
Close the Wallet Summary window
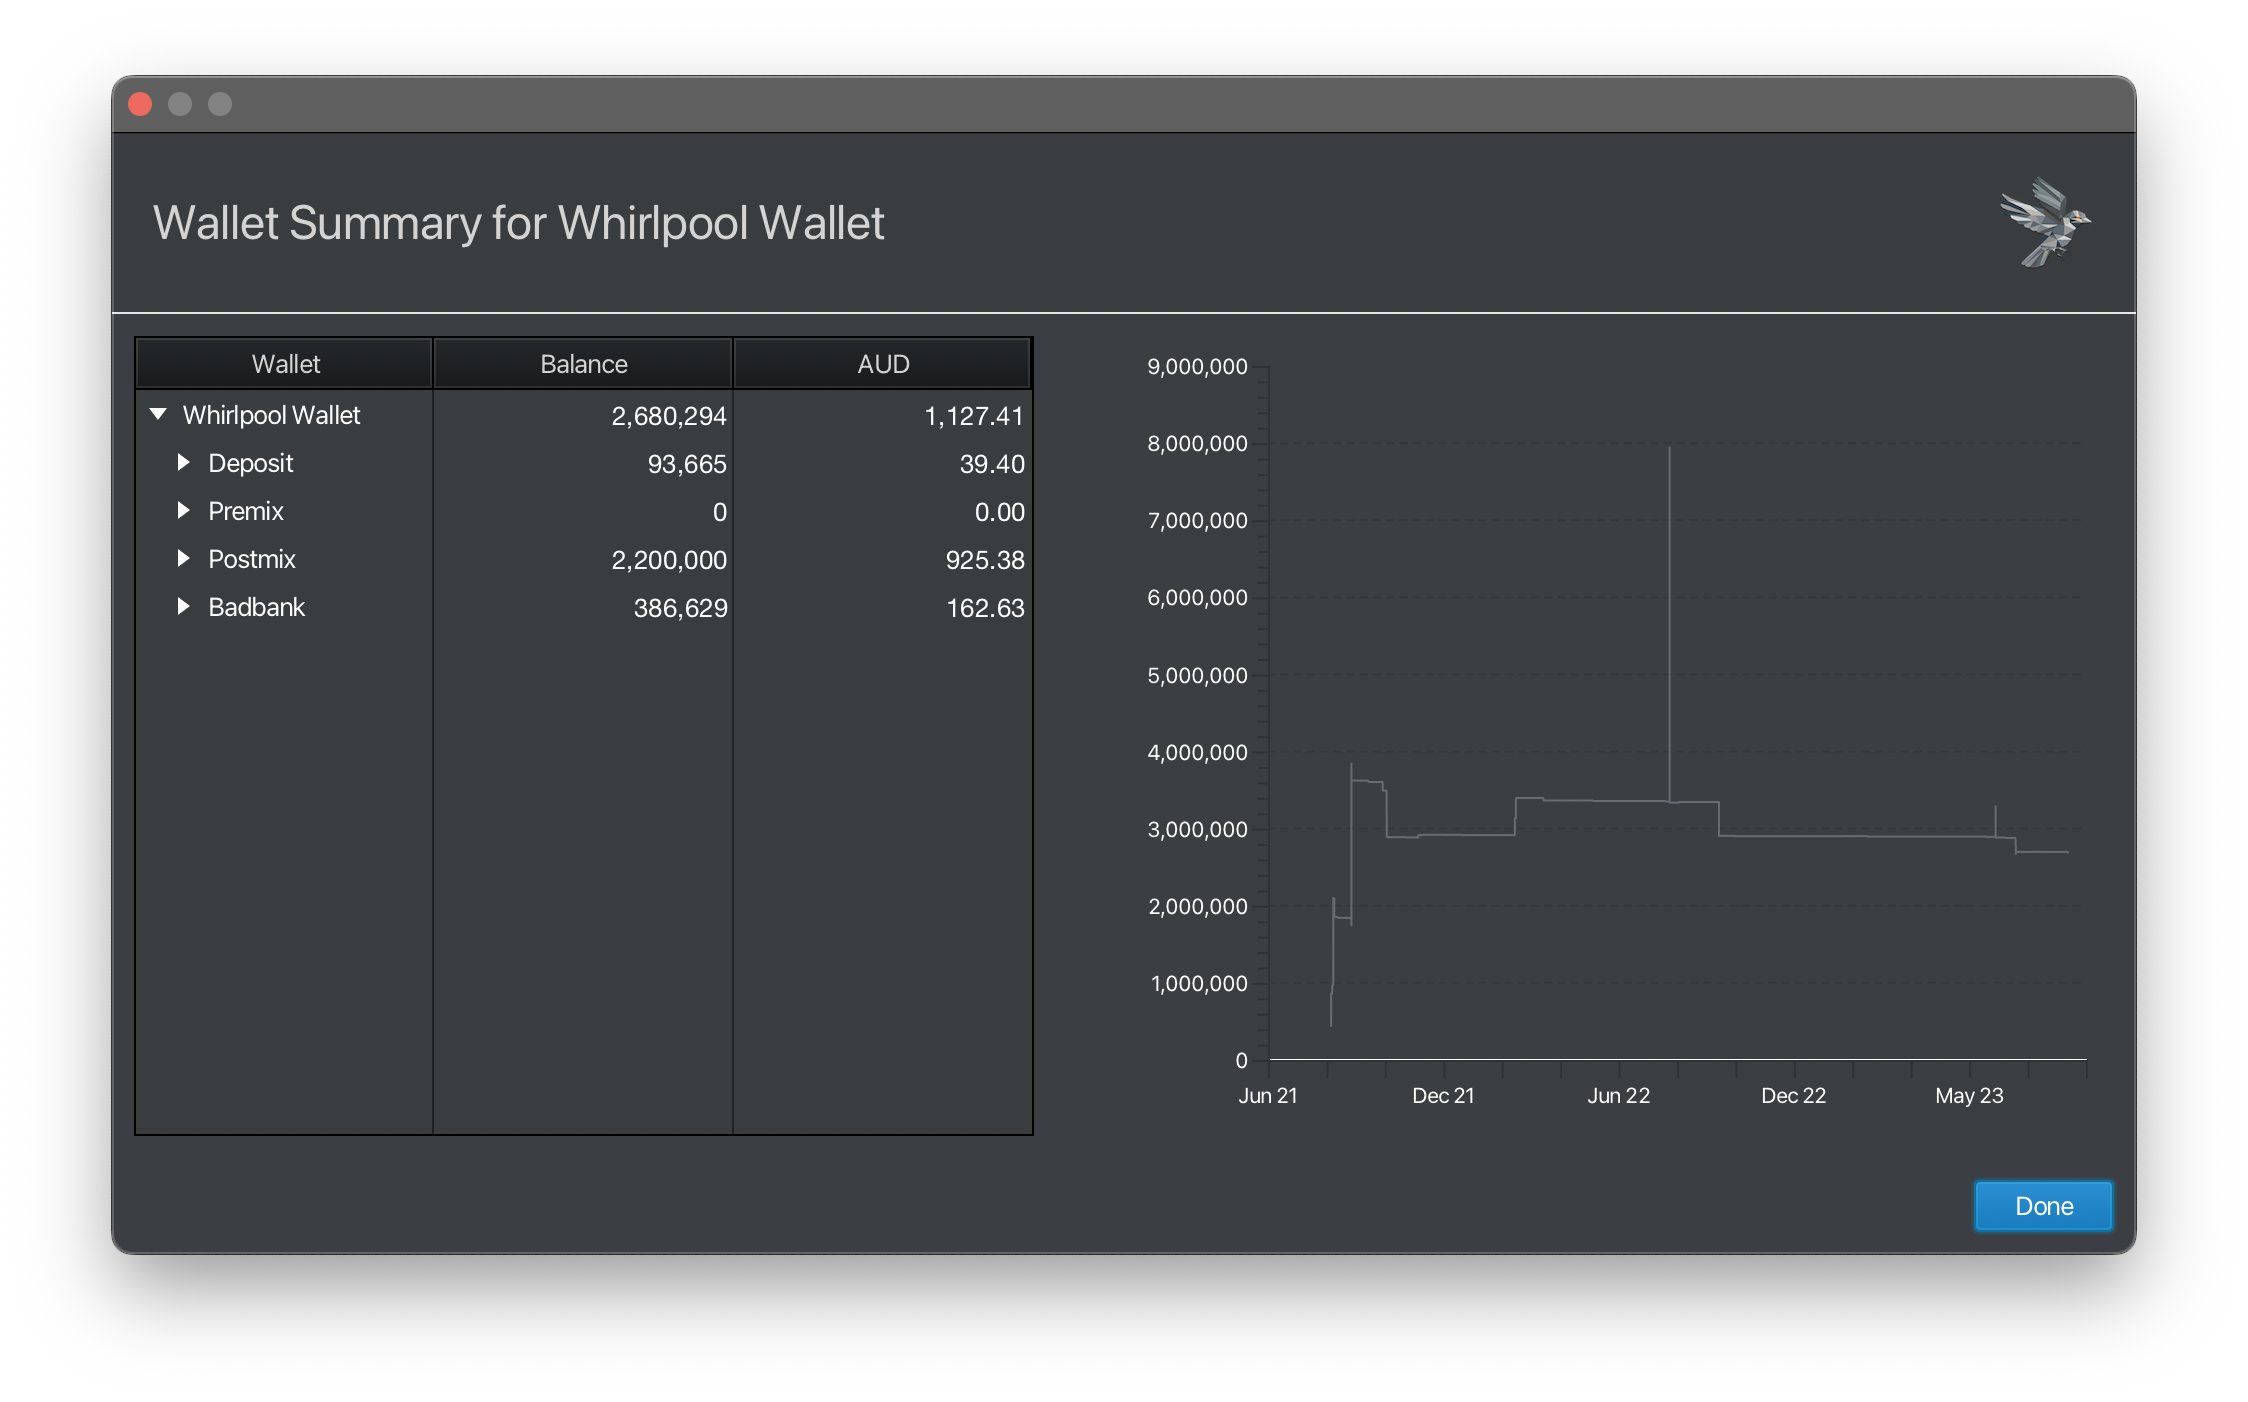(x=140, y=104)
